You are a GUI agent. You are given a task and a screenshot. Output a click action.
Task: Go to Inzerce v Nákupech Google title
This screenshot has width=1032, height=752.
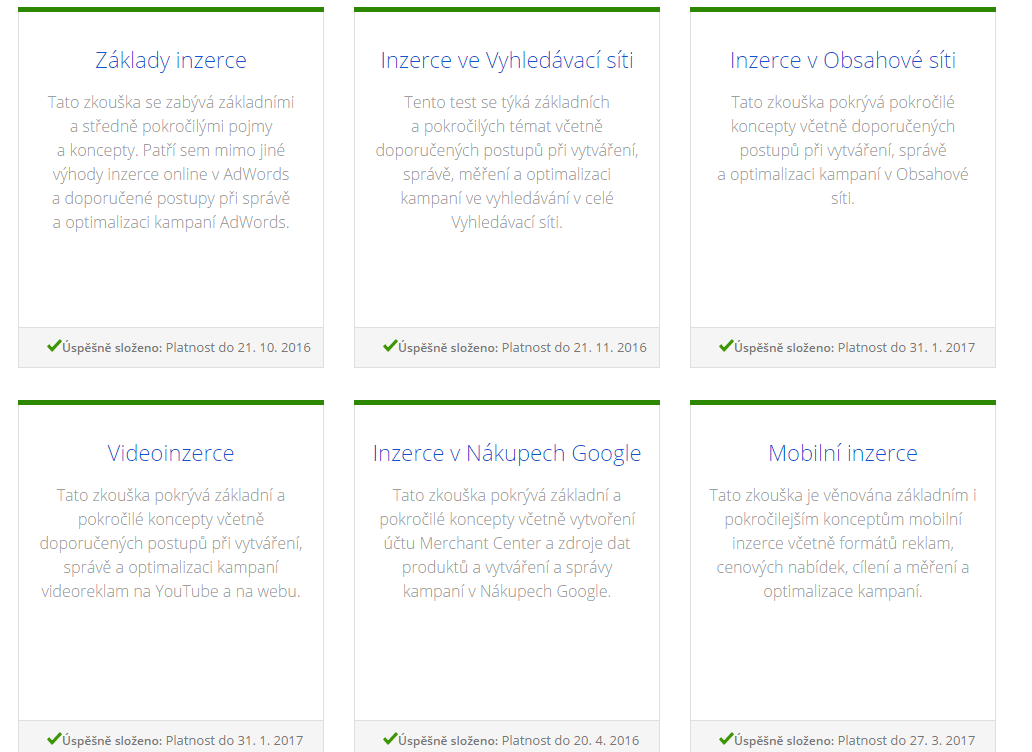click(x=507, y=453)
